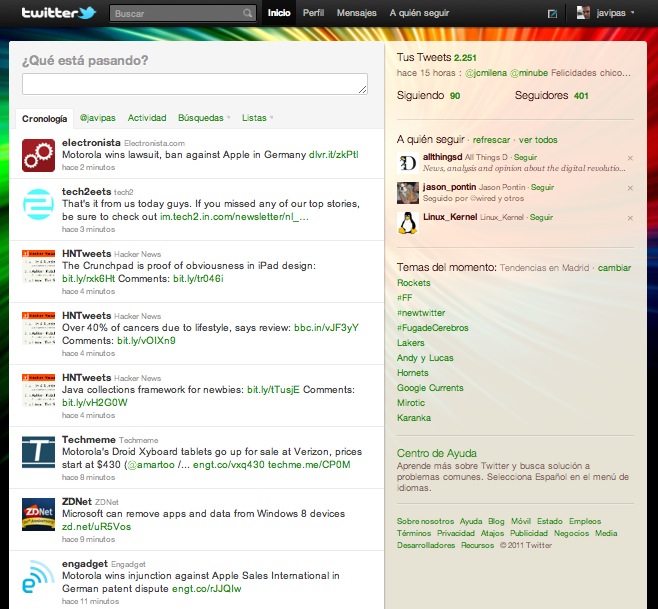Open the #FF trending topic
The width and height of the screenshot is (658, 609).
405,298
